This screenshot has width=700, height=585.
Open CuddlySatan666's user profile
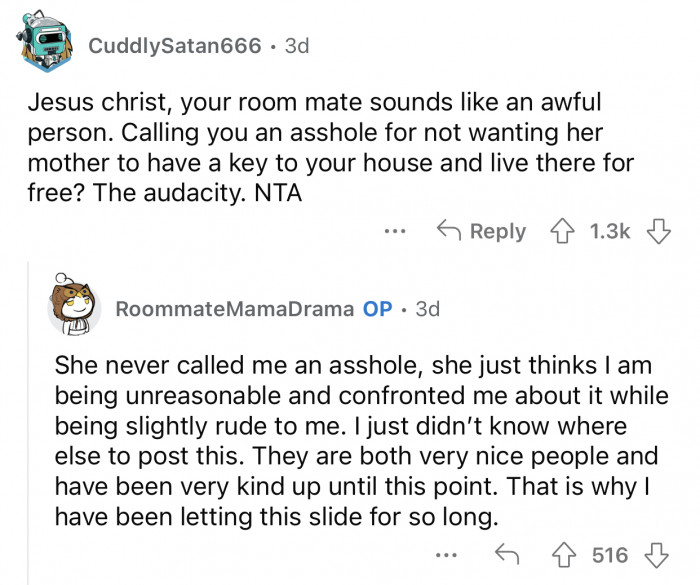pyautogui.click(x=175, y=47)
